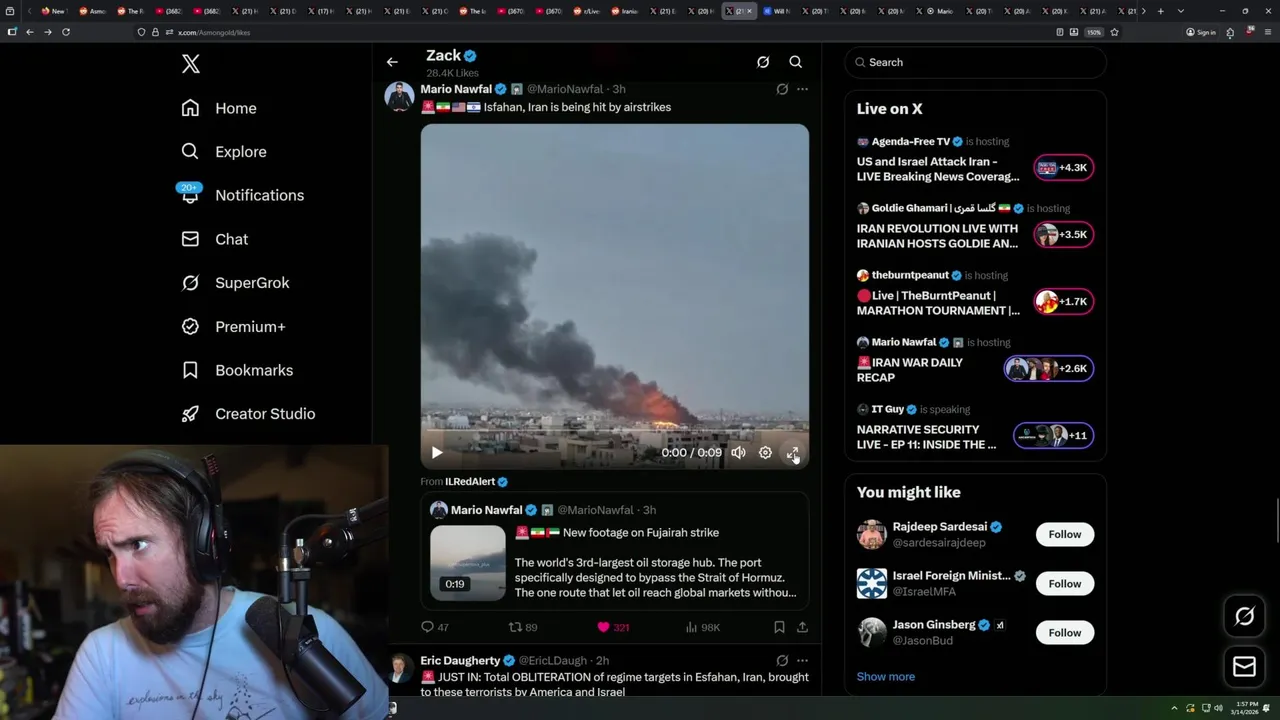Screen dimensions: 1280x720
Task: Join Iran War Daily Recap space
Action: [976, 362]
